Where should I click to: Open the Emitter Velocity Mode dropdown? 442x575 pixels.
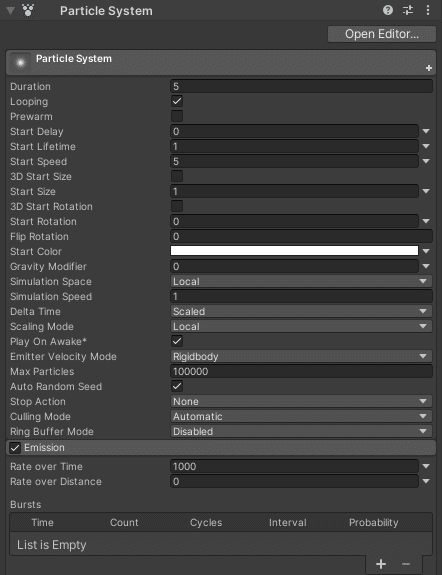(301, 356)
